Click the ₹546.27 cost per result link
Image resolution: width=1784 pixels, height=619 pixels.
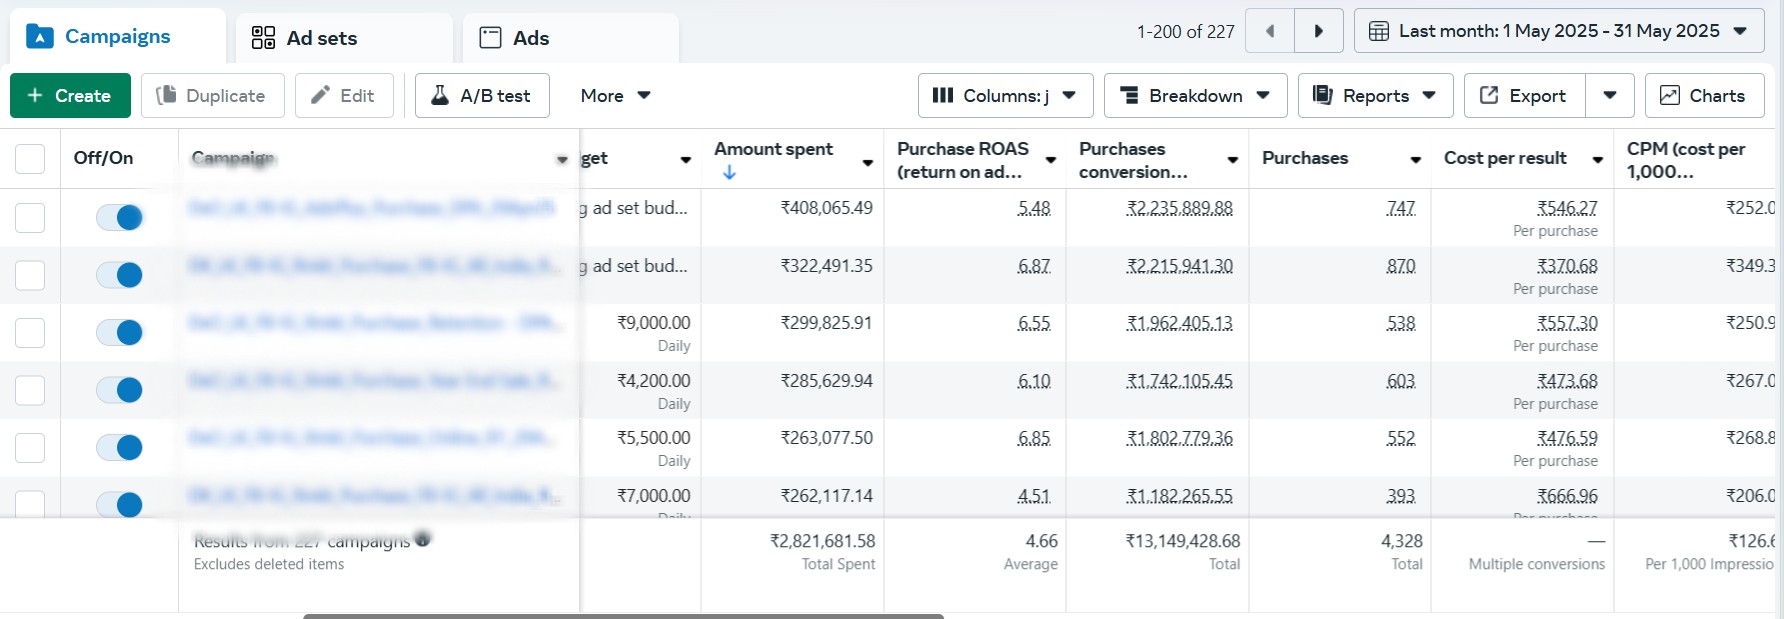[1566, 208]
